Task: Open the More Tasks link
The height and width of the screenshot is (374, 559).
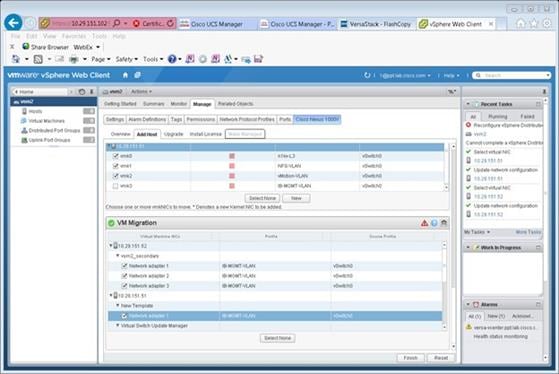Action: click(528, 232)
